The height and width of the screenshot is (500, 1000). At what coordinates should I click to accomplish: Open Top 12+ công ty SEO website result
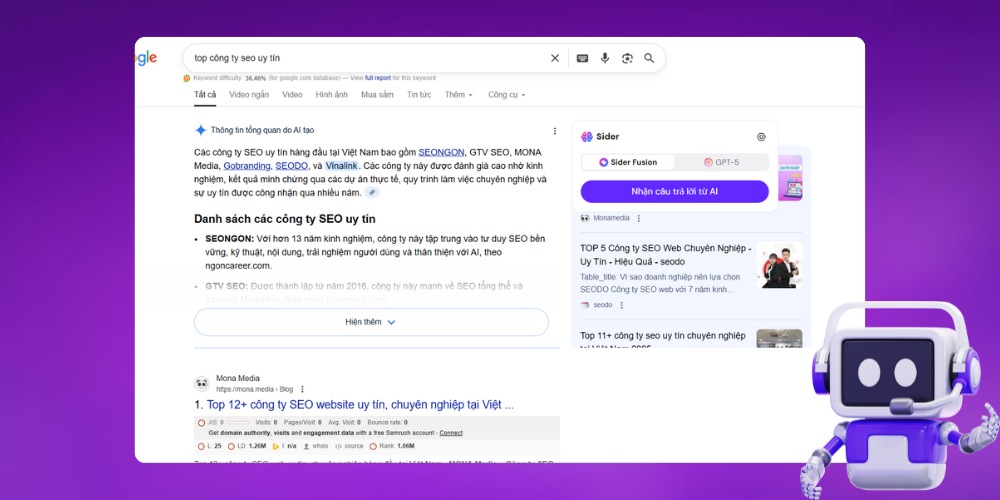(360, 404)
